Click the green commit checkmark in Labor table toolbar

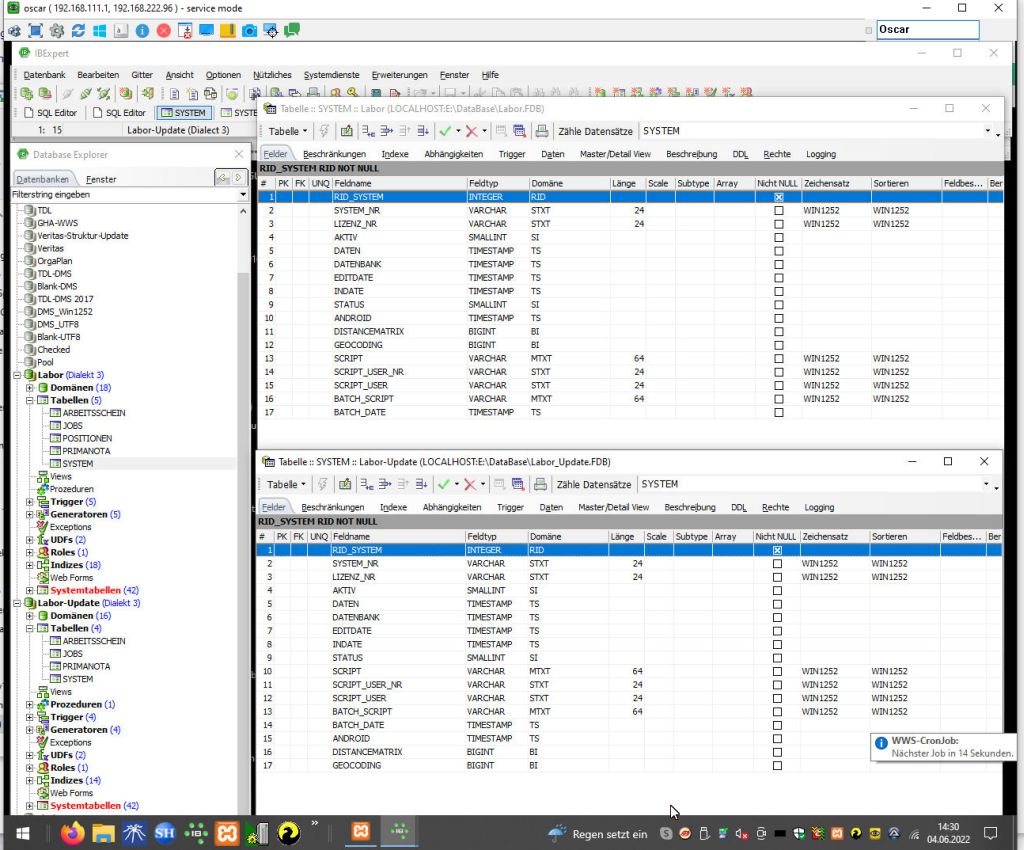[445, 131]
